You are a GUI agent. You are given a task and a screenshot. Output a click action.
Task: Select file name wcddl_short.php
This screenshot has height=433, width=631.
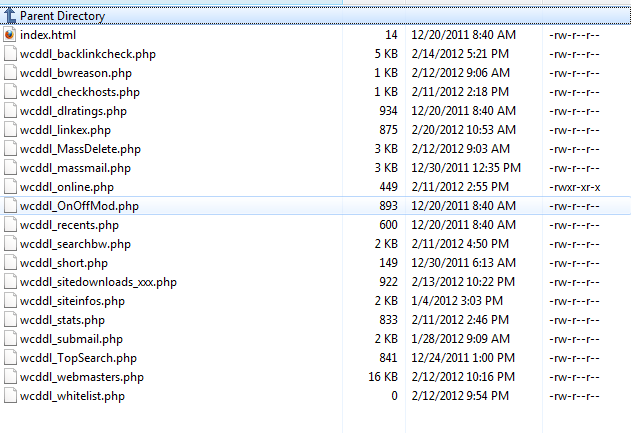pos(64,263)
